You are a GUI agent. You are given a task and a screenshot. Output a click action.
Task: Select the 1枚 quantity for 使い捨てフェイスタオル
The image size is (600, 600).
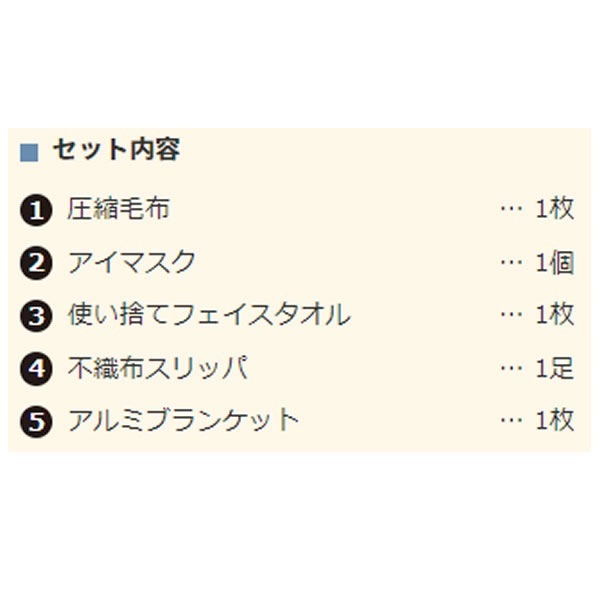[555, 315]
